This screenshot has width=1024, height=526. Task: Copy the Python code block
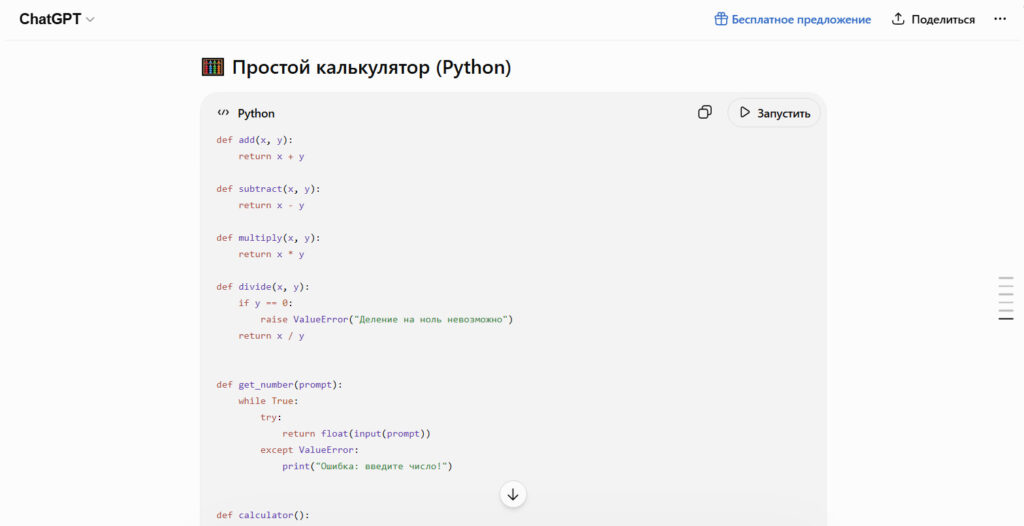[x=705, y=112]
